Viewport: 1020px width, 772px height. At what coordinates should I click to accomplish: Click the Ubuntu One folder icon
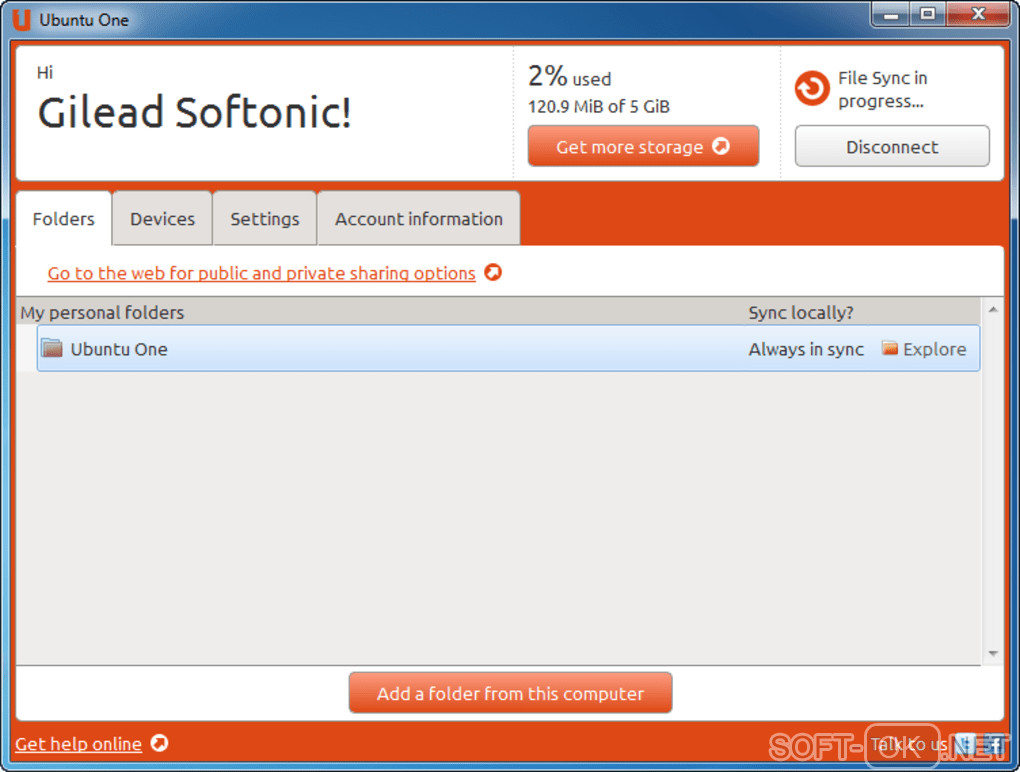click(52, 349)
